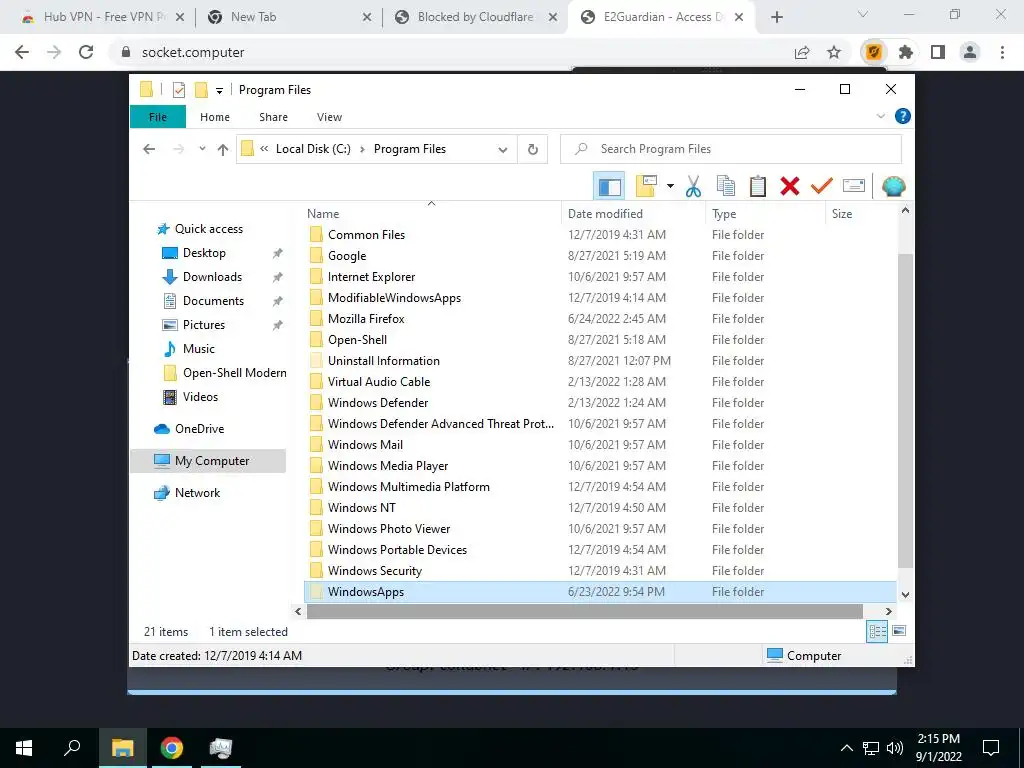Open a new Chrome tab with plus

coord(776,18)
